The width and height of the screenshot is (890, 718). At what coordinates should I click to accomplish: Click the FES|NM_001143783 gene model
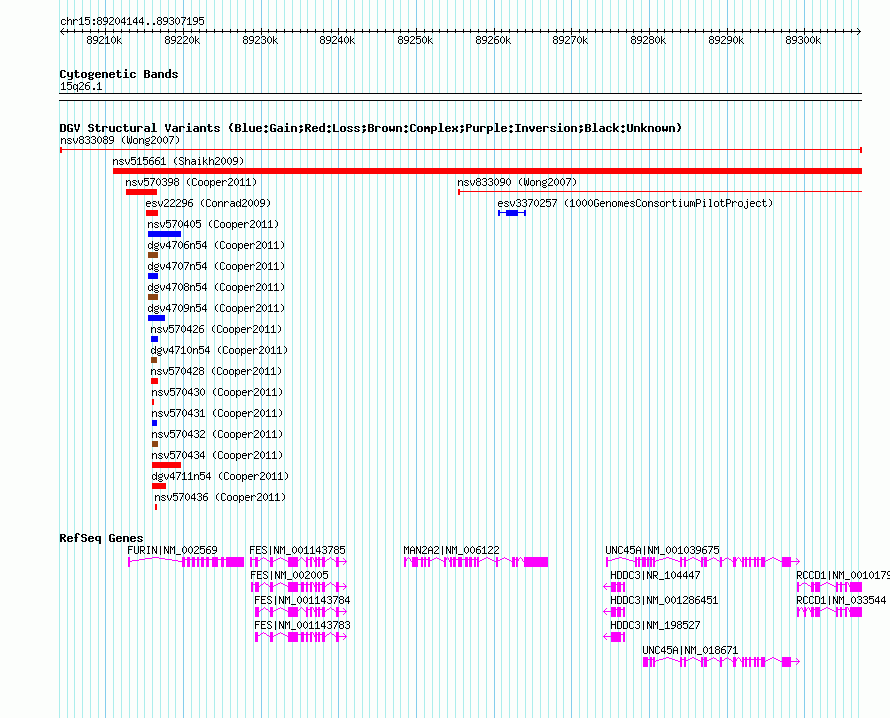(x=301, y=637)
